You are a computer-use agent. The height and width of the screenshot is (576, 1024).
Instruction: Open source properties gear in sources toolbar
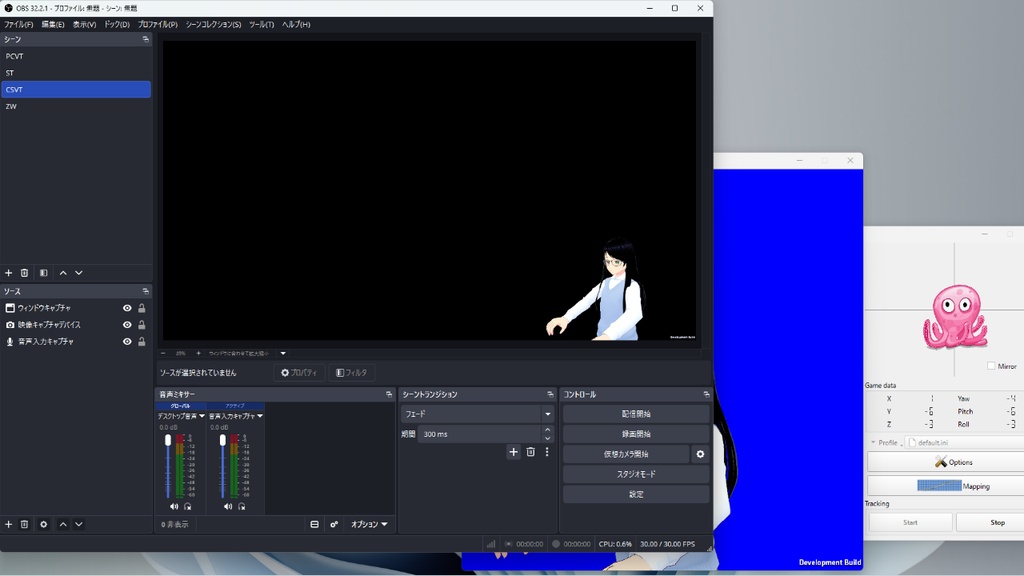44,524
